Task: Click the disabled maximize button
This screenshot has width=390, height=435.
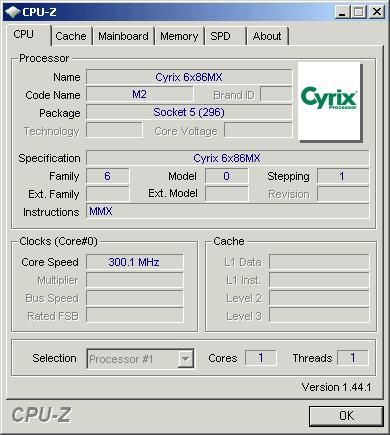Action: point(359,12)
